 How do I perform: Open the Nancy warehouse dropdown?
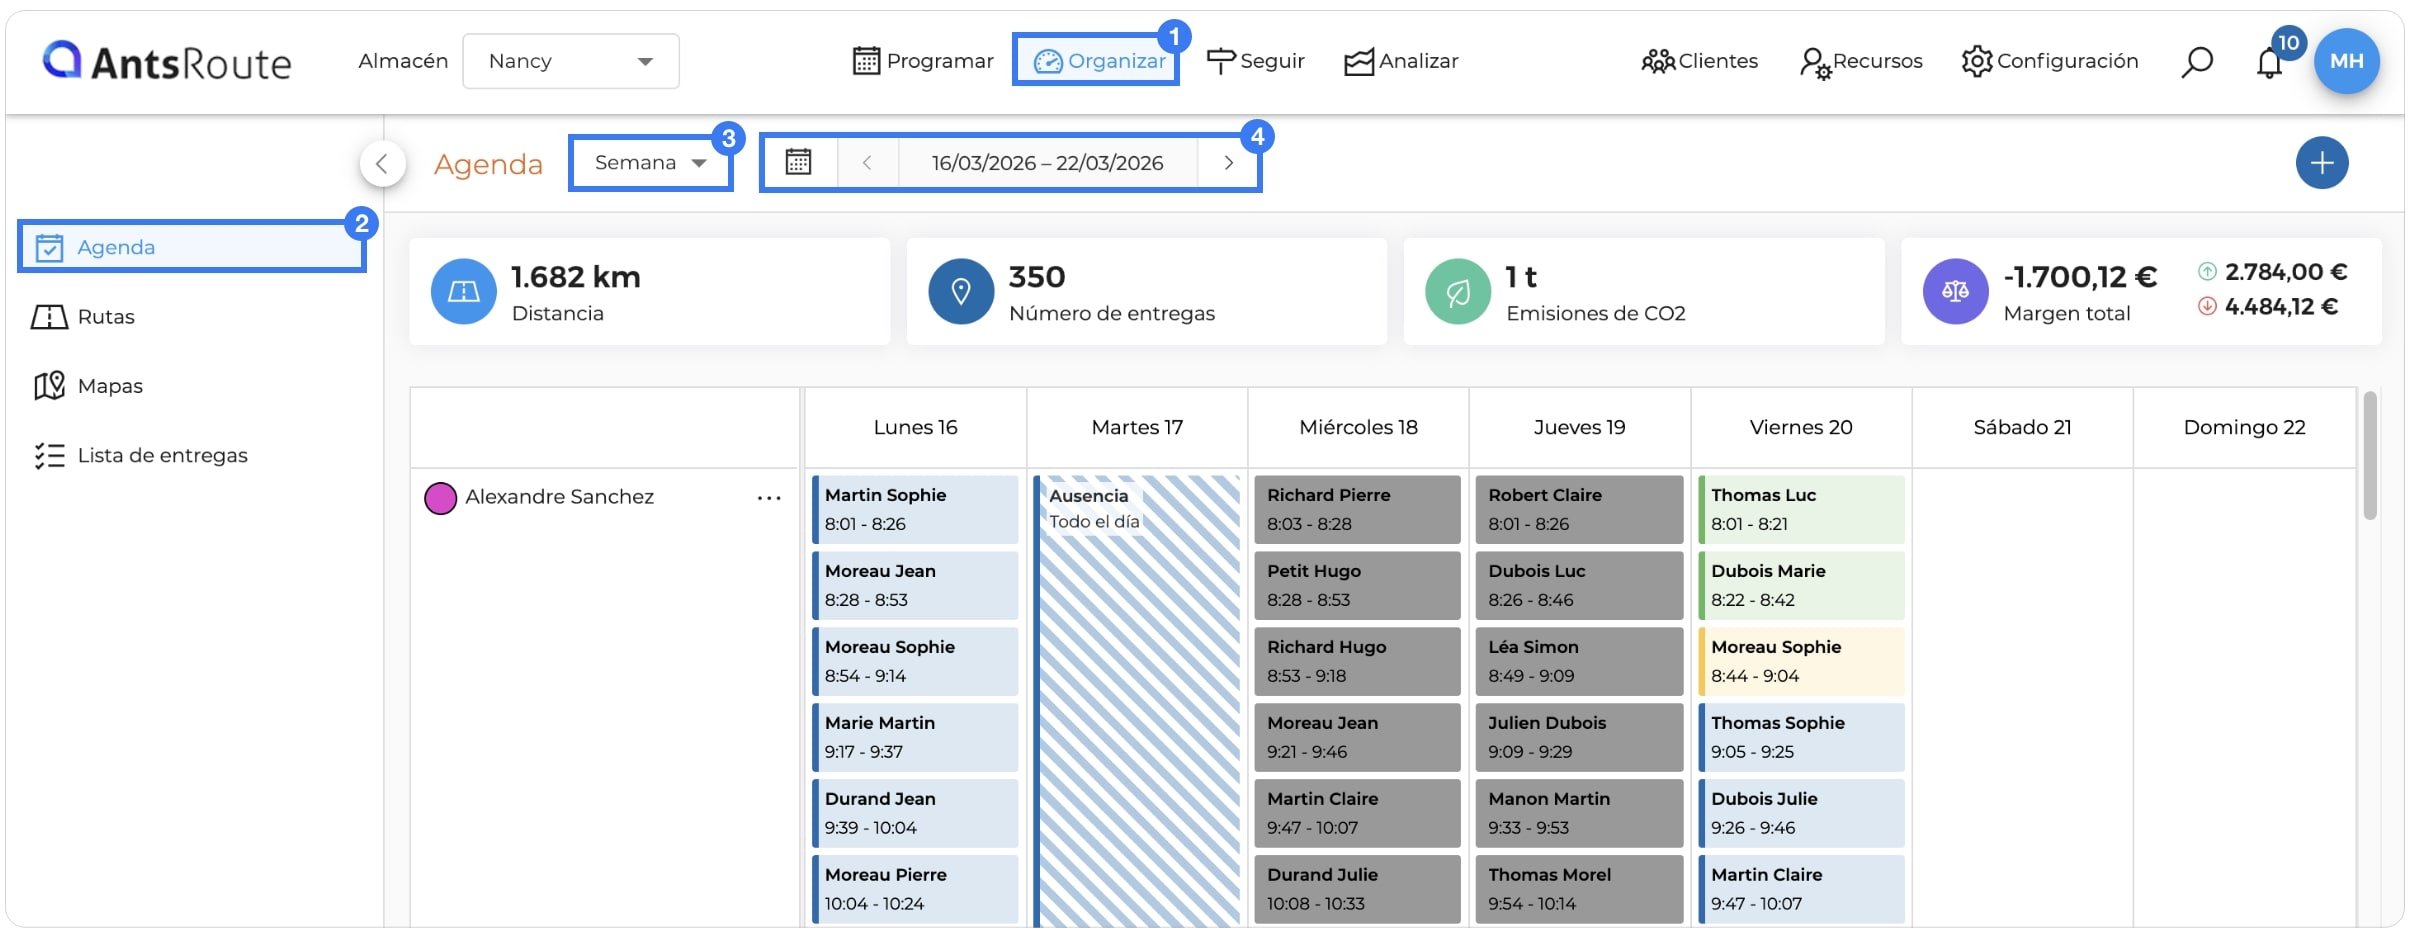[x=570, y=61]
